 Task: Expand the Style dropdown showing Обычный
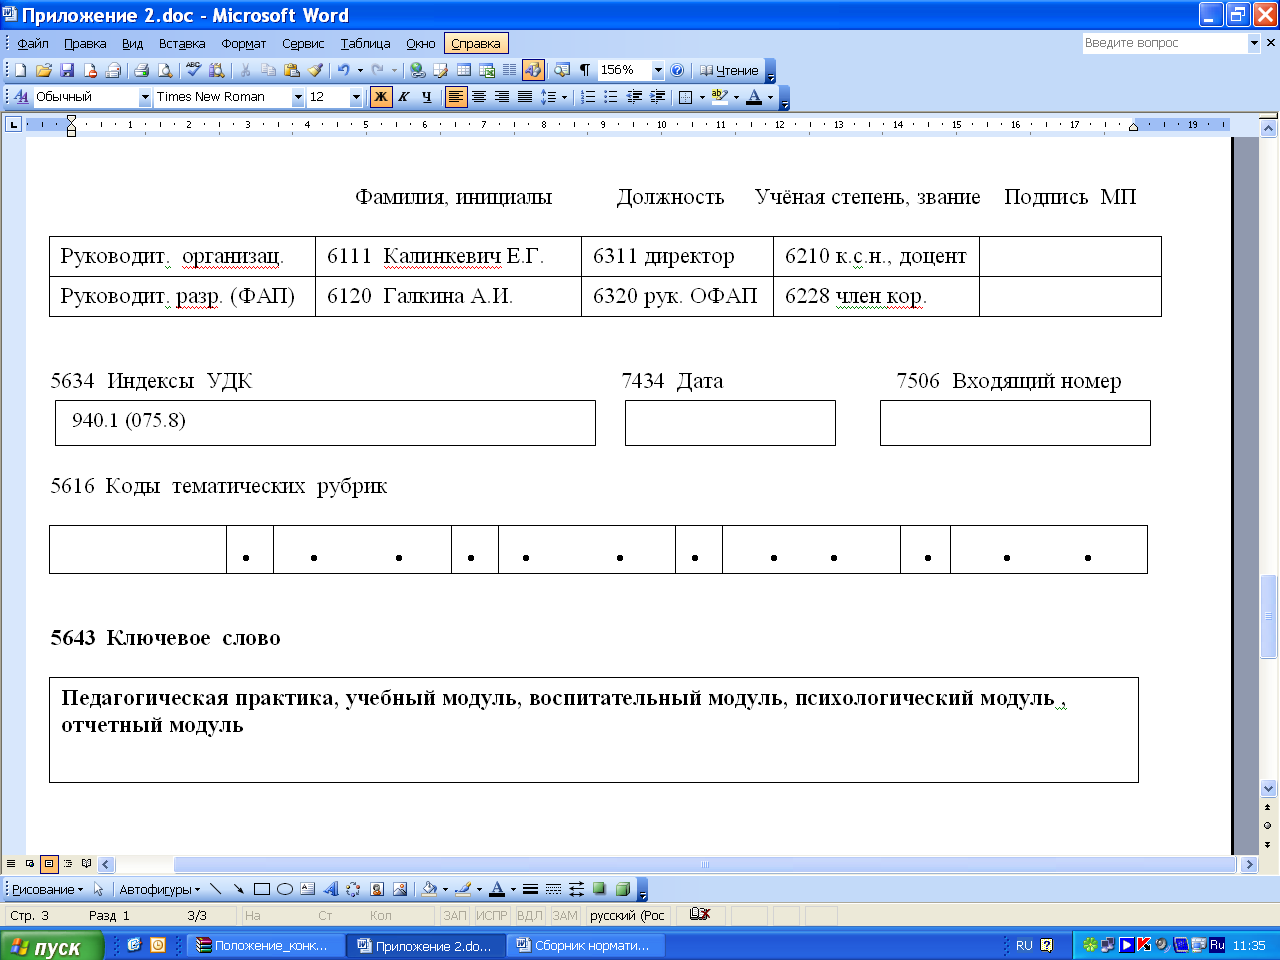[145, 97]
